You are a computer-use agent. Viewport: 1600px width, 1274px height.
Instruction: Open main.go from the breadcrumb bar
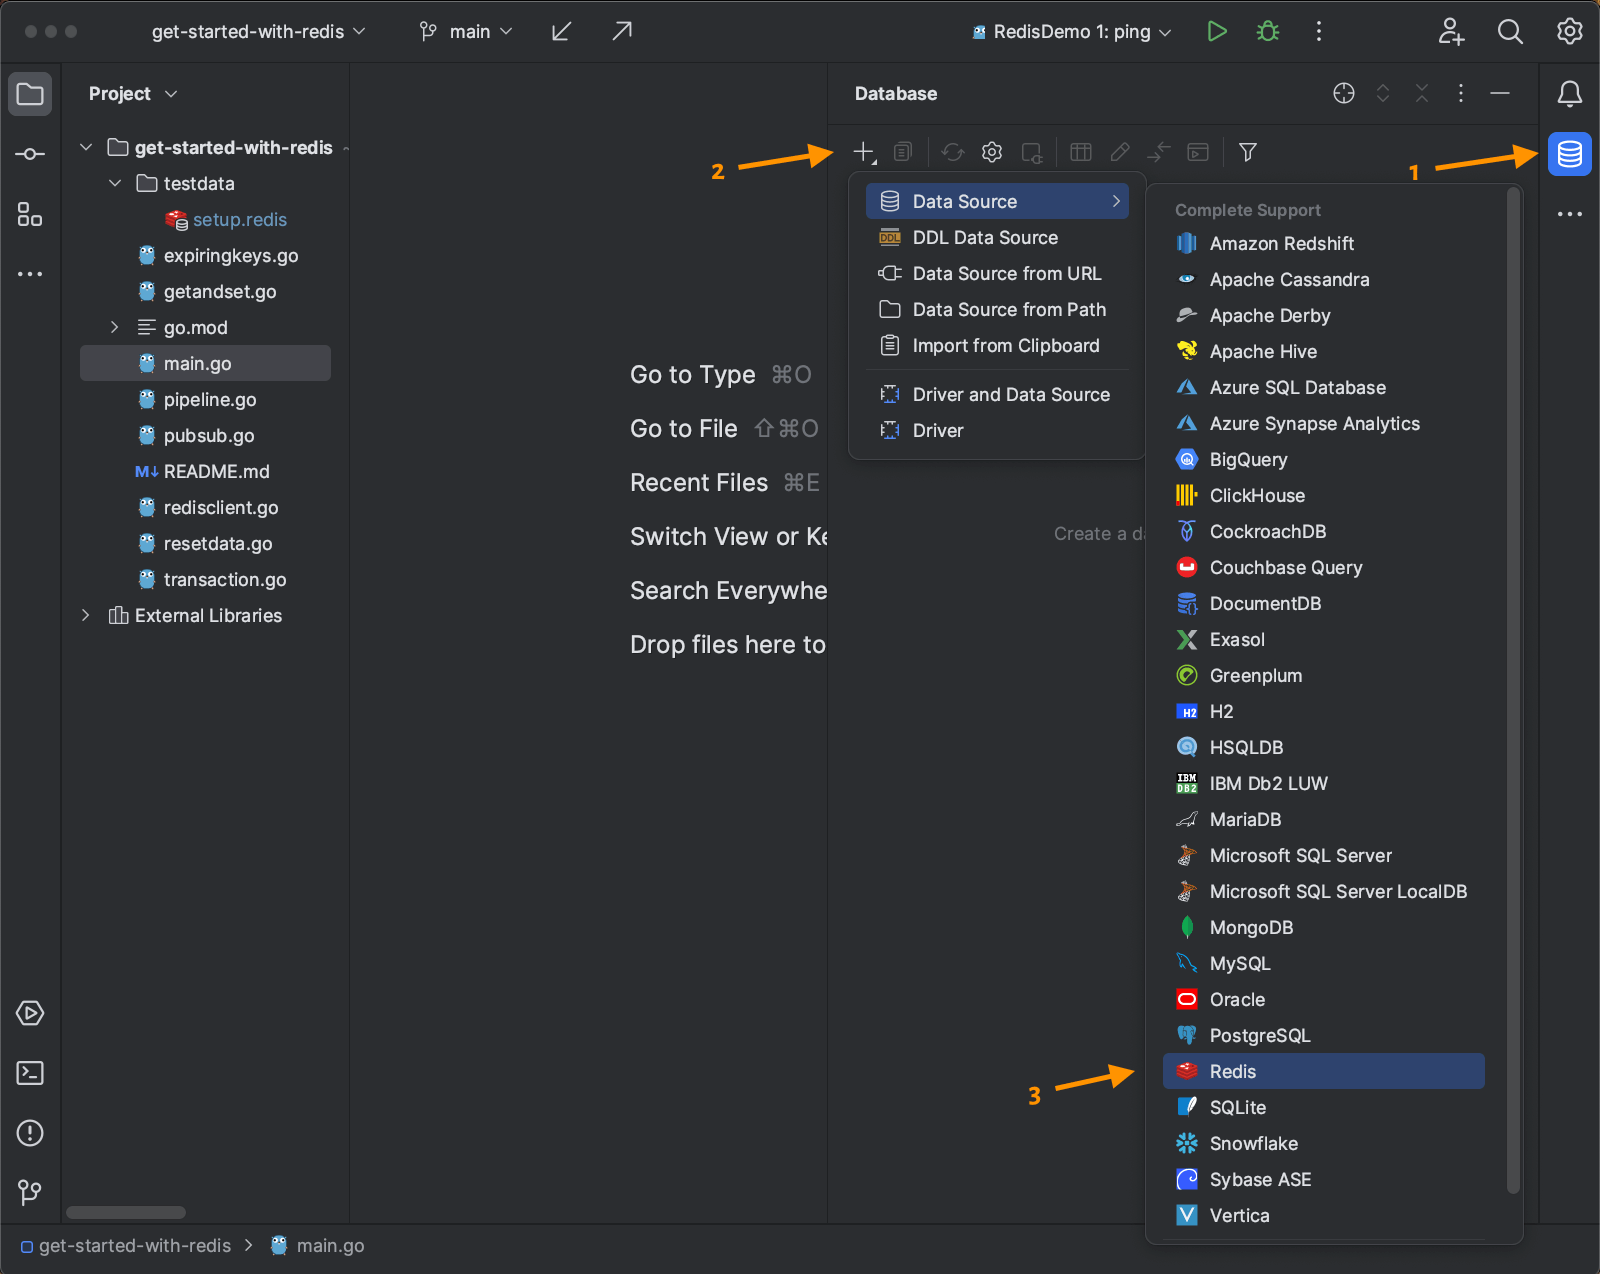pos(330,1245)
